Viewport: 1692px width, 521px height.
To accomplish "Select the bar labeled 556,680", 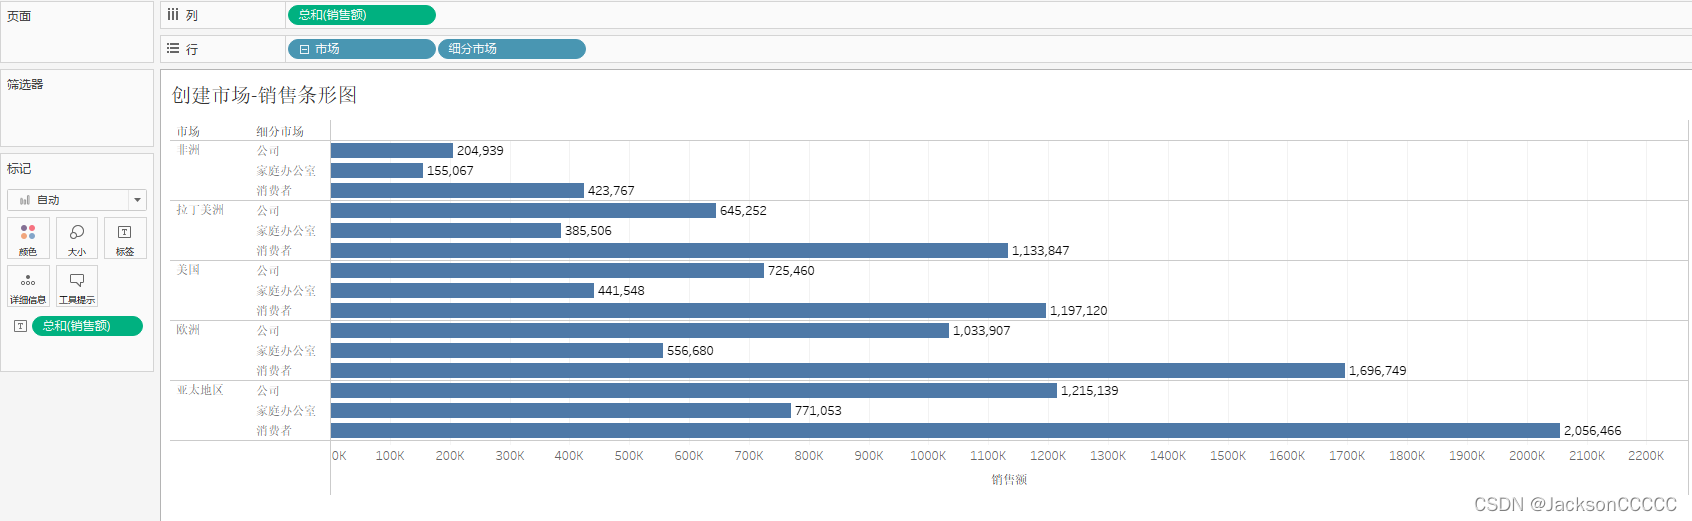I will 497,350.
